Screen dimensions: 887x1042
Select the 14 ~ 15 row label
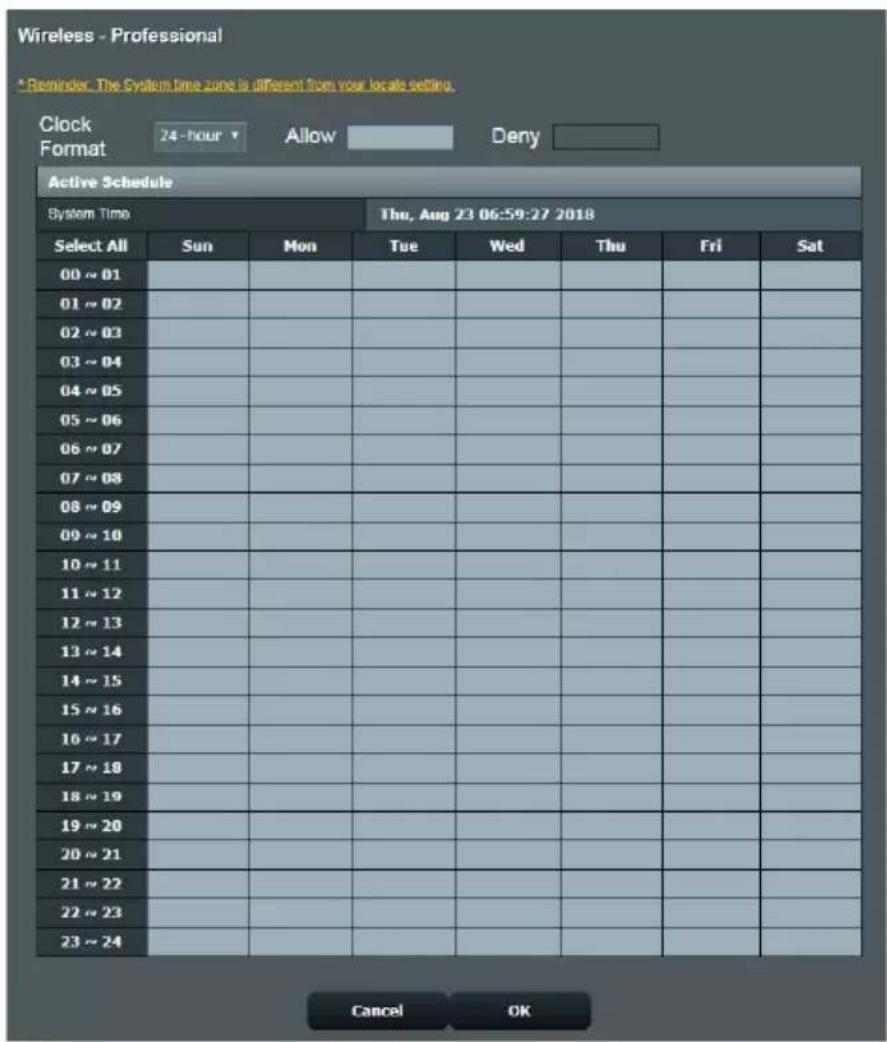coord(92,681)
